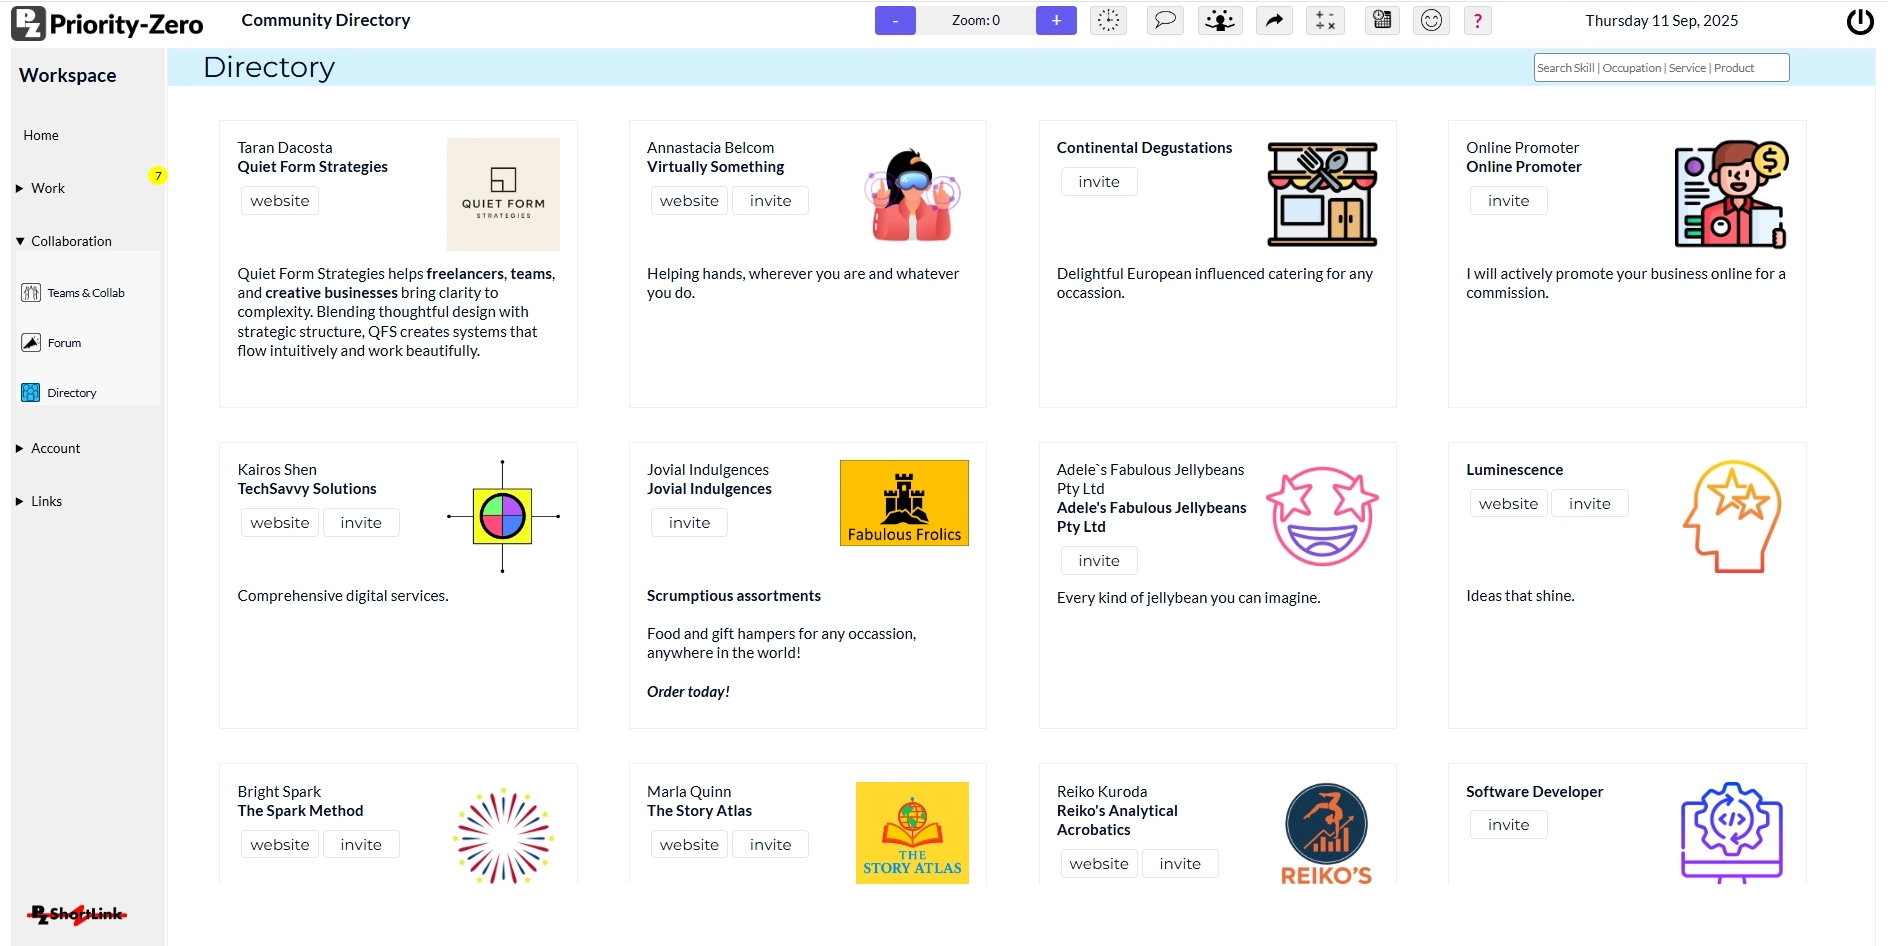The width and height of the screenshot is (1888, 946).
Task: Click the ShortLink logo
Action: (77, 914)
